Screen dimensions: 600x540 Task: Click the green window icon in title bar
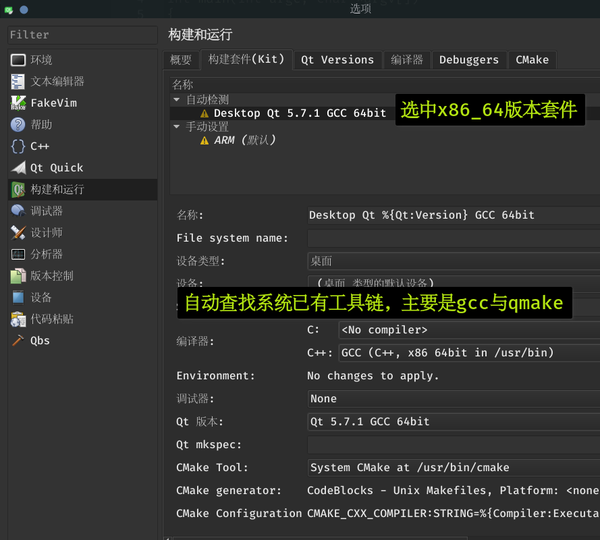click(8, 10)
